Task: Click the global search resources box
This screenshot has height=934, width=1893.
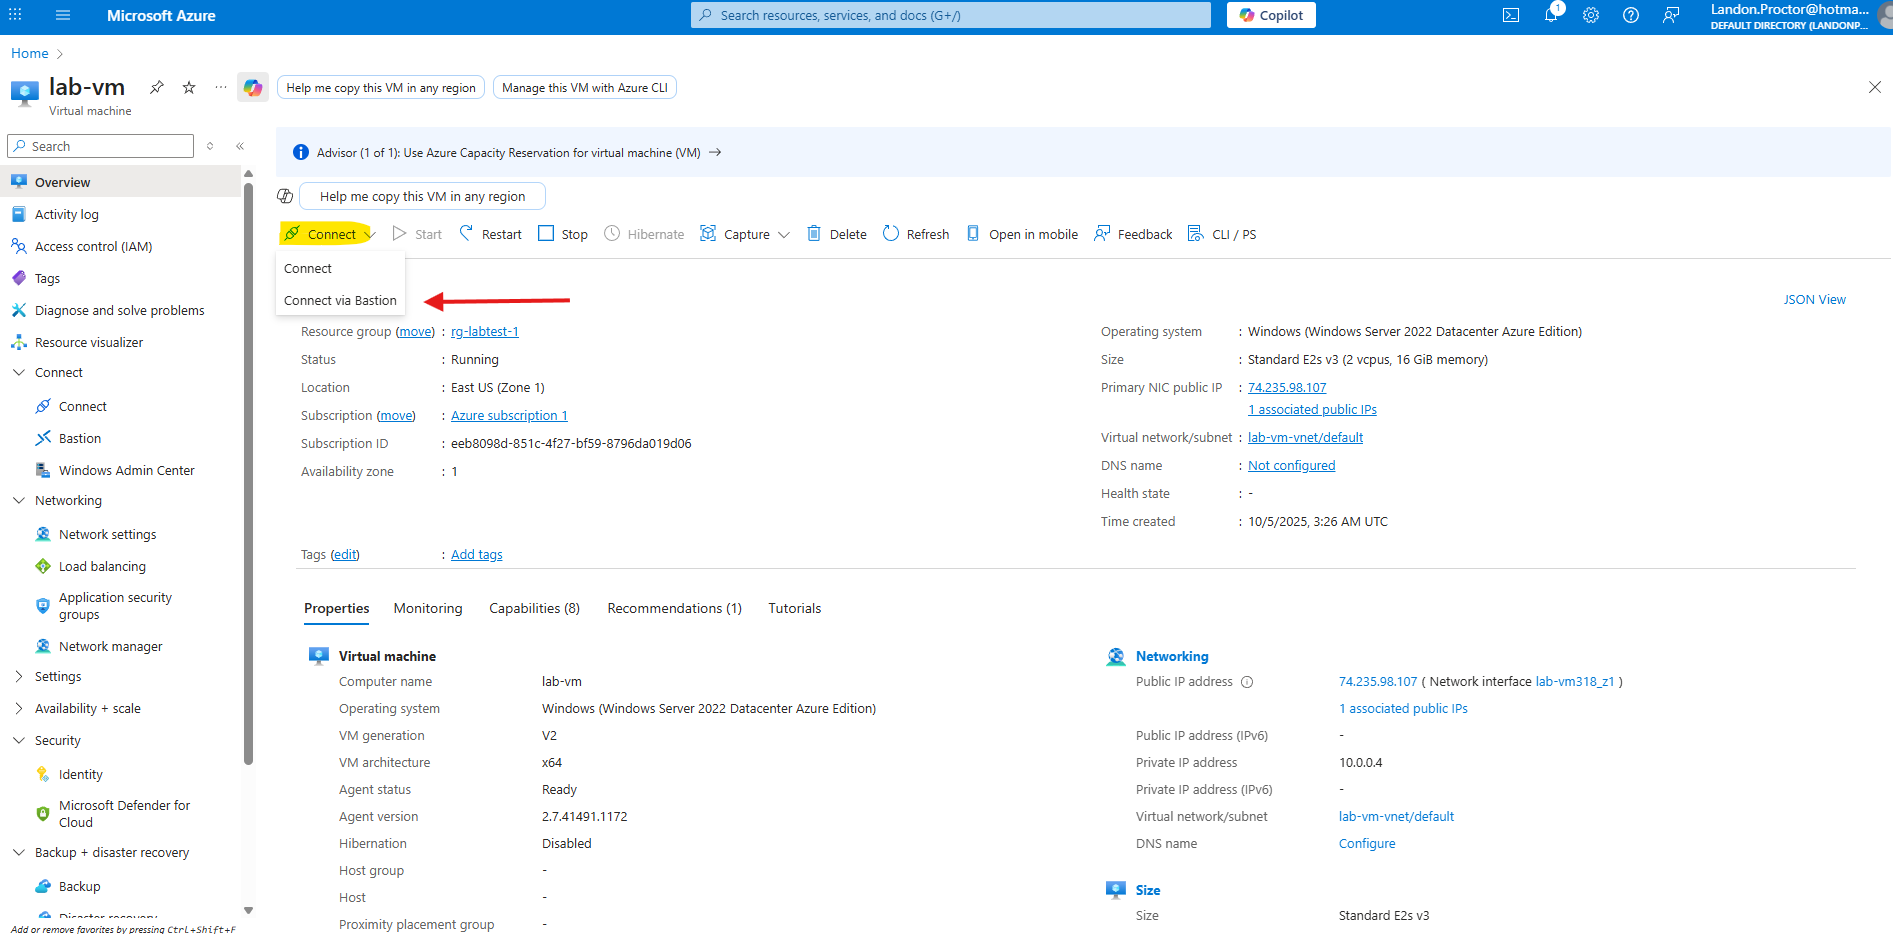Action: 950,15
